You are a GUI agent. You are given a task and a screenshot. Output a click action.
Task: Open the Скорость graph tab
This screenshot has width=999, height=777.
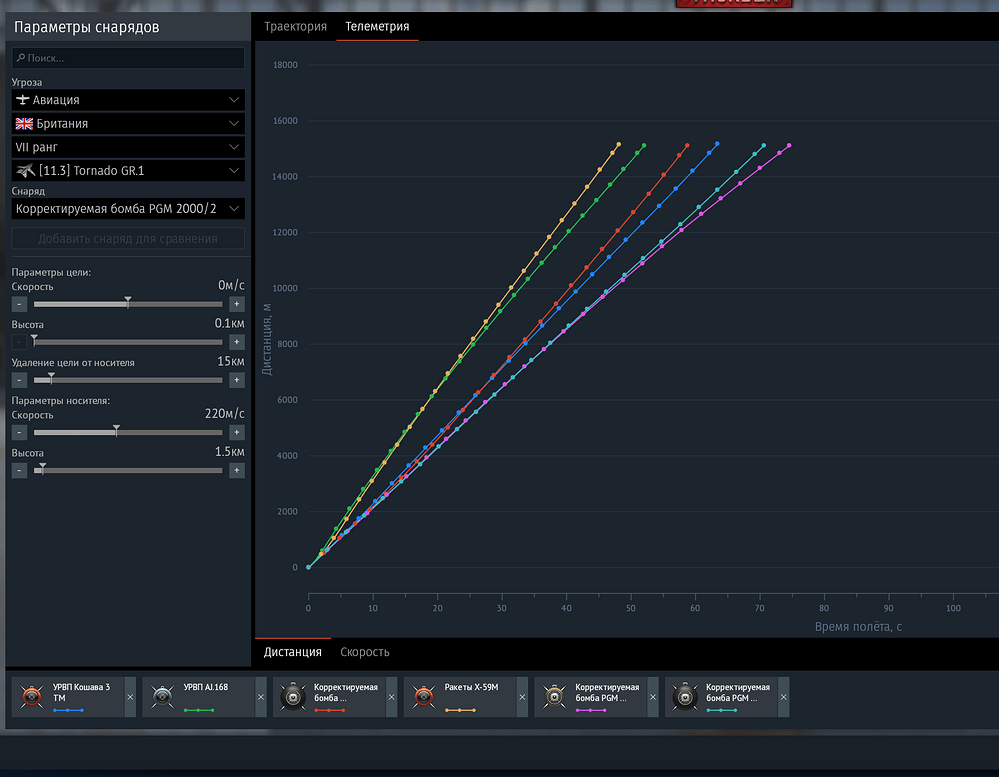click(364, 652)
